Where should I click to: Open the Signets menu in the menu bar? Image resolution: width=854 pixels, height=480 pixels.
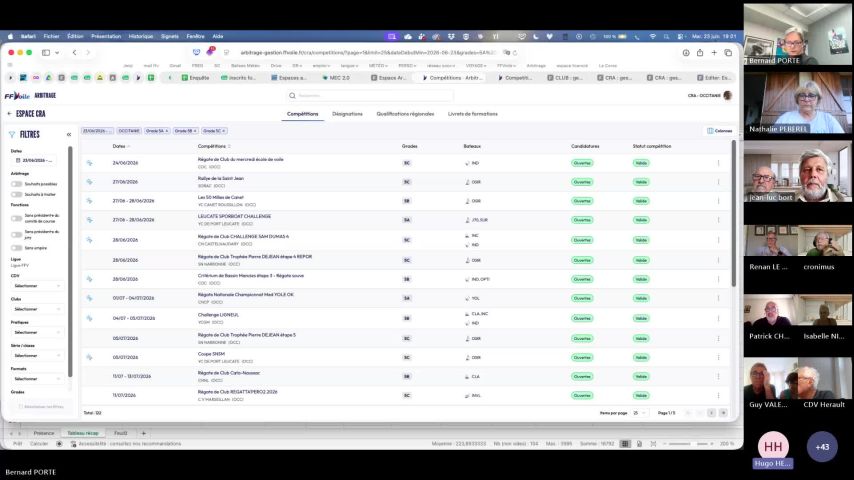(169, 37)
